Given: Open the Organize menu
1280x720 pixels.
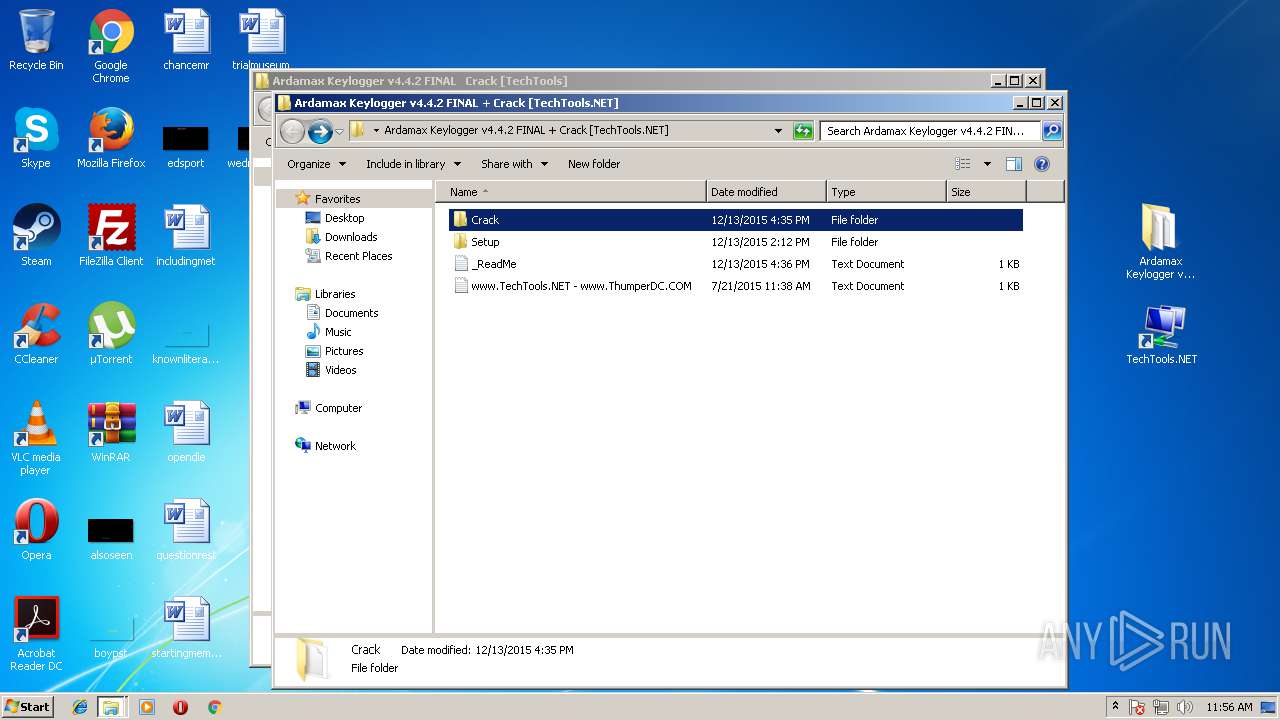Looking at the screenshot, I should pos(316,164).
